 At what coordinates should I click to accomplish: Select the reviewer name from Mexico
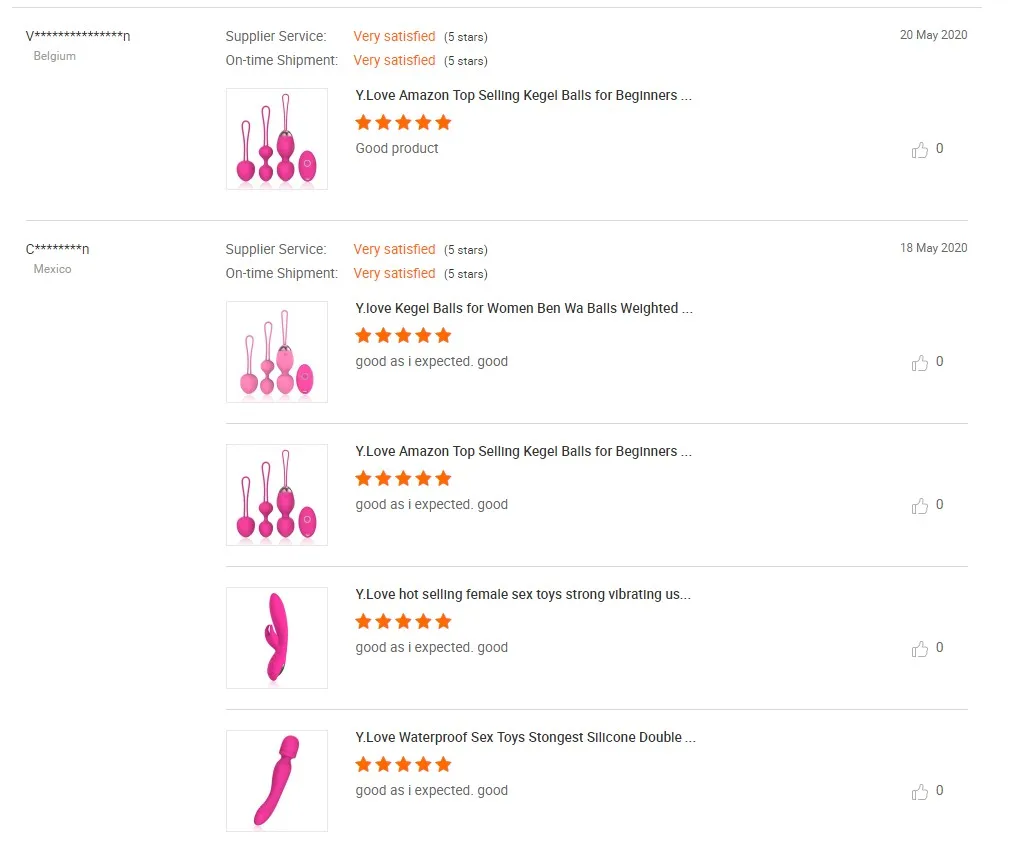(x=57, y=249)
